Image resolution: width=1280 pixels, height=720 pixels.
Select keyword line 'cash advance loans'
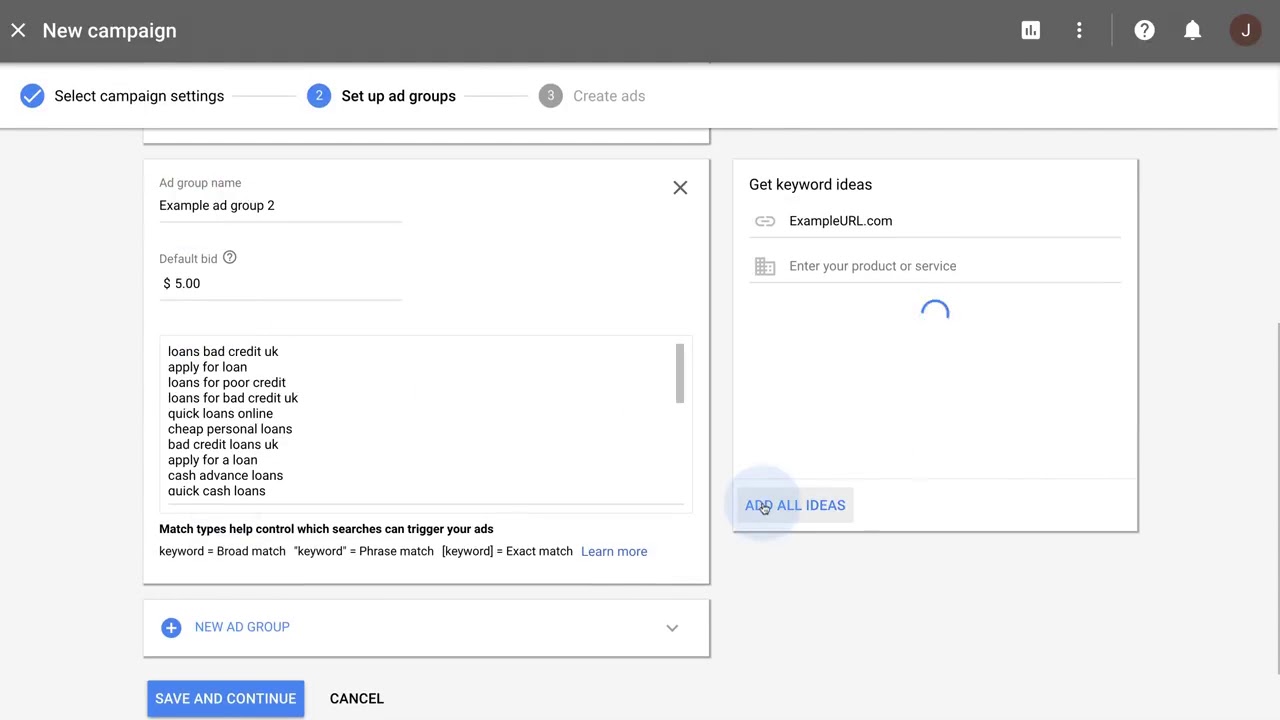tap(225, 476)
